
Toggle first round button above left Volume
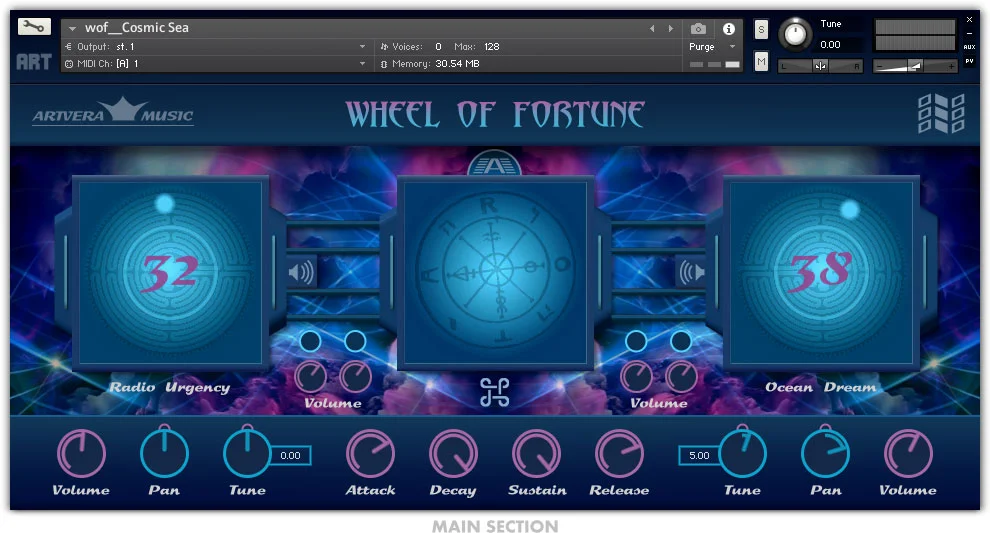[x=310, y=341]
